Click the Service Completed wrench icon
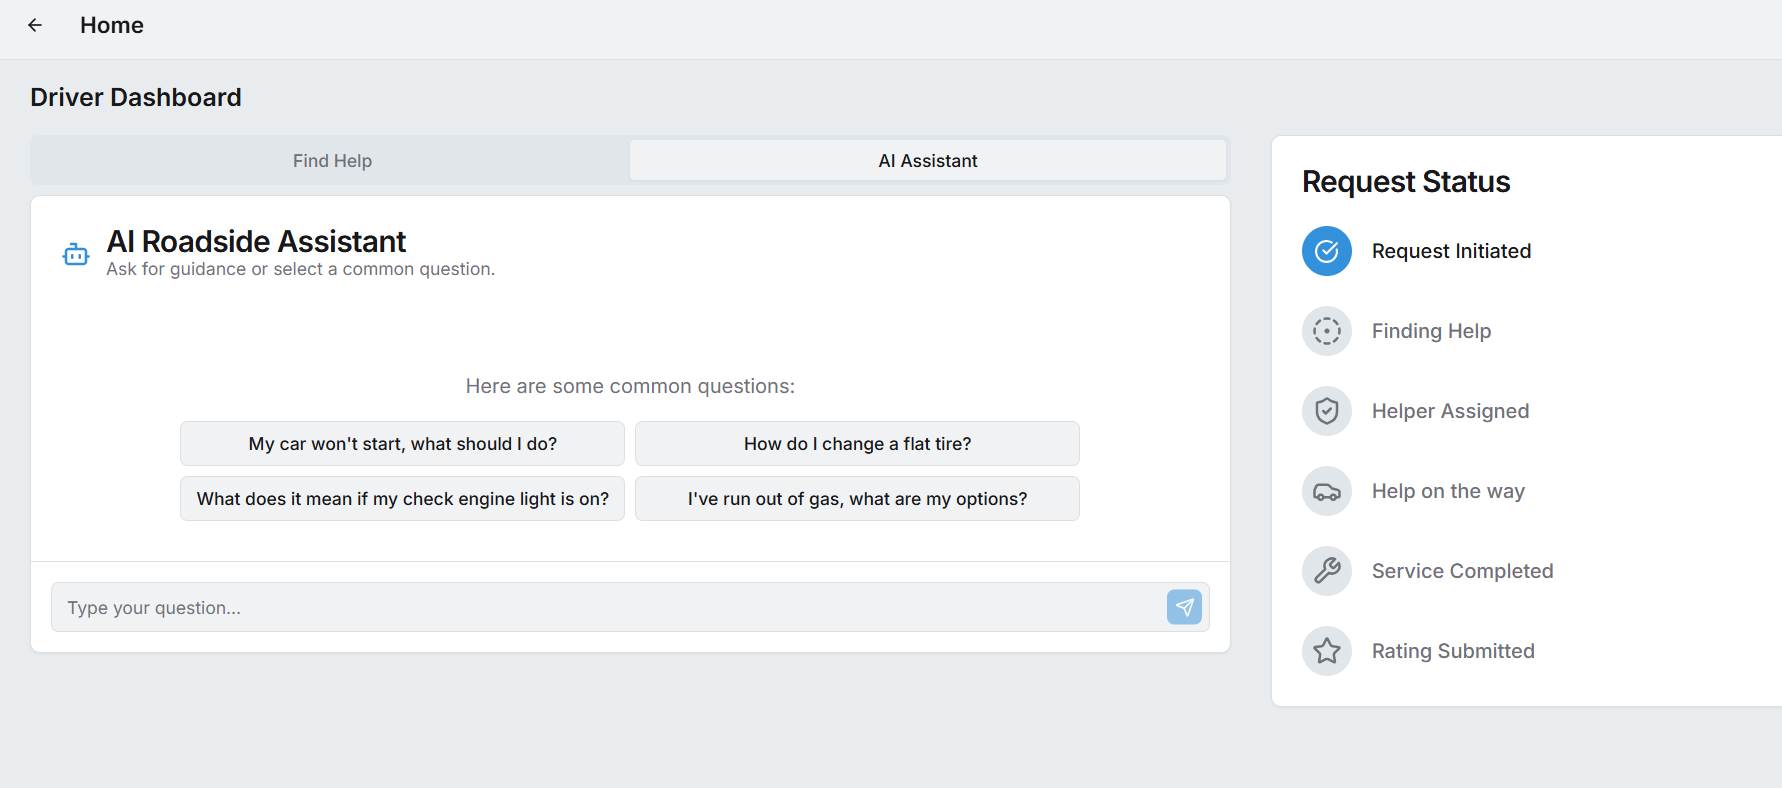Viewport: 1782px width, 788px height. 1326,571
